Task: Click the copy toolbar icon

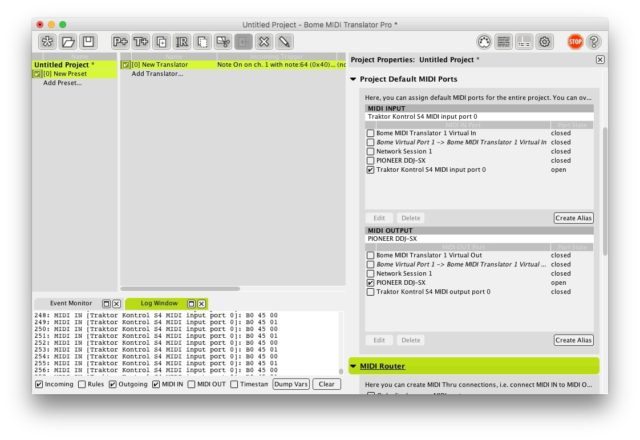Action: 202,42
